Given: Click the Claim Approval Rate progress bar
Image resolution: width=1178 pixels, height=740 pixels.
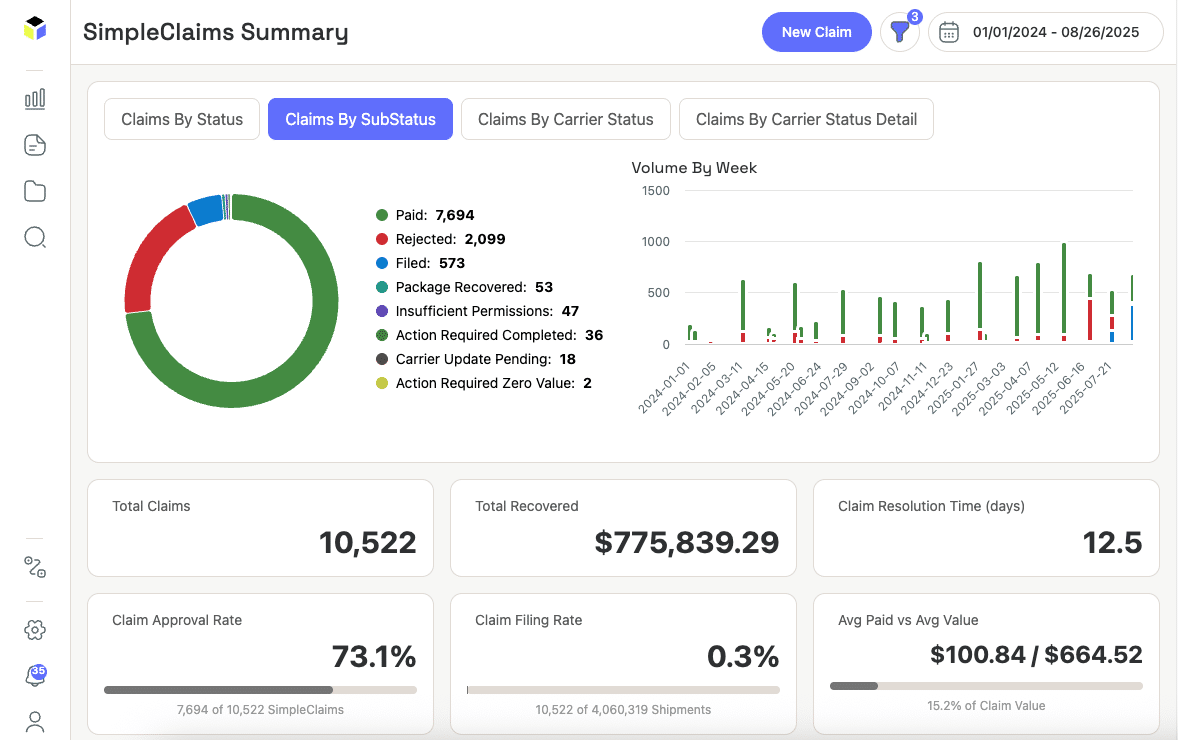Looking at the screenshot, I should click(x=260, y=690).
